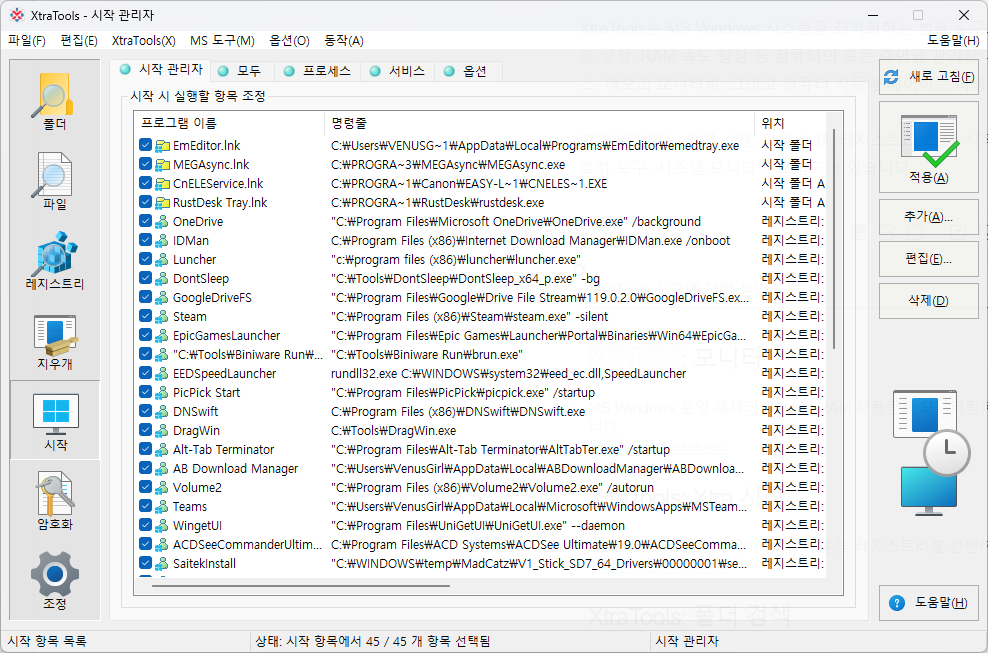
Task: Click the startup monitor clock illustration
Action: [x=931, y=451]
